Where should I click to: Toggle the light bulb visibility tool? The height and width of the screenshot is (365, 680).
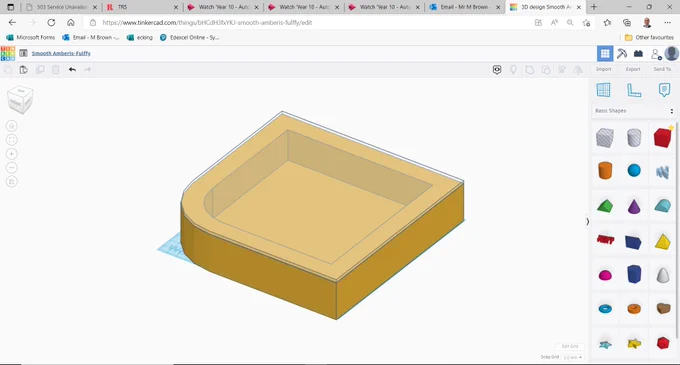[513, 69]
